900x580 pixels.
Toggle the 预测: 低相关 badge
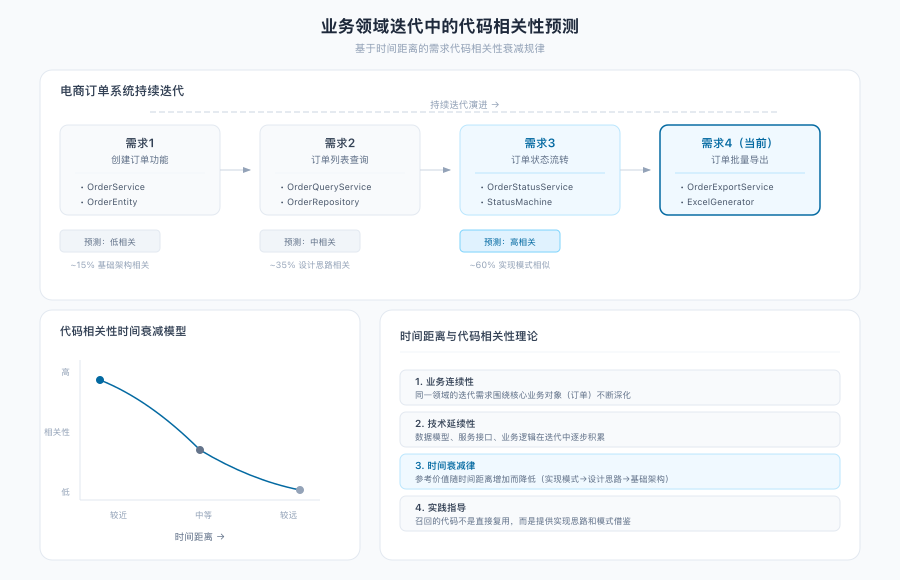pyautogui.click(x=110, y=241)
